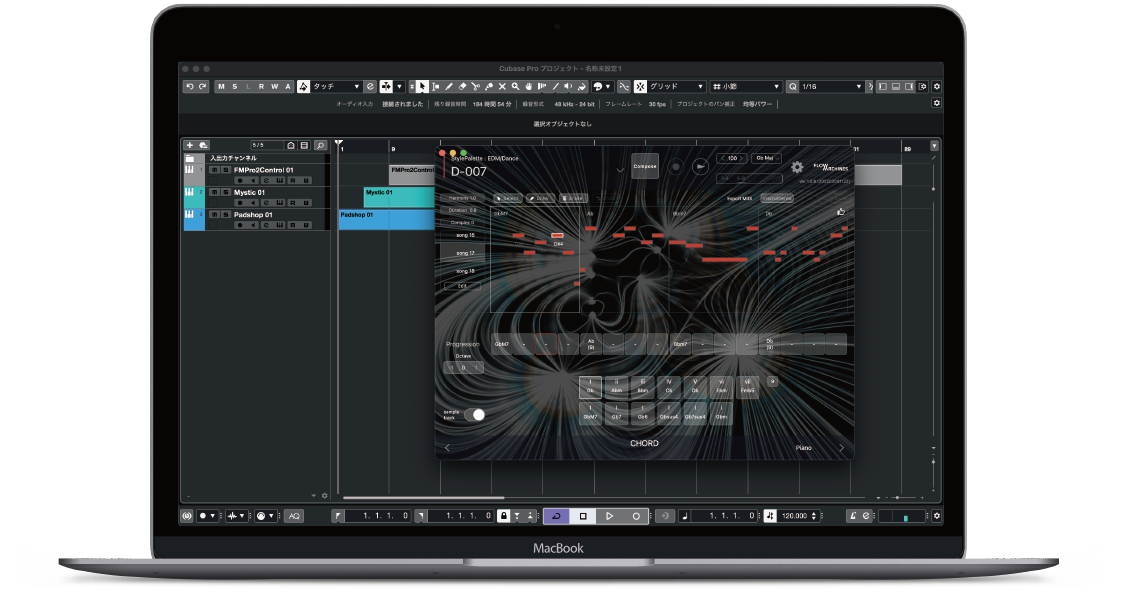Open track search magnifier in track list

tap(320, 145)
